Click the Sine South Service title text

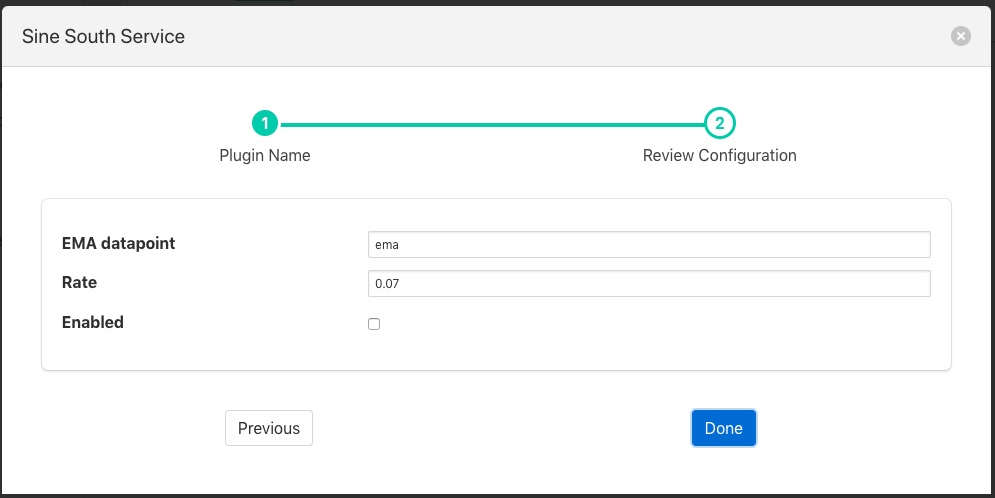[103, 36]
